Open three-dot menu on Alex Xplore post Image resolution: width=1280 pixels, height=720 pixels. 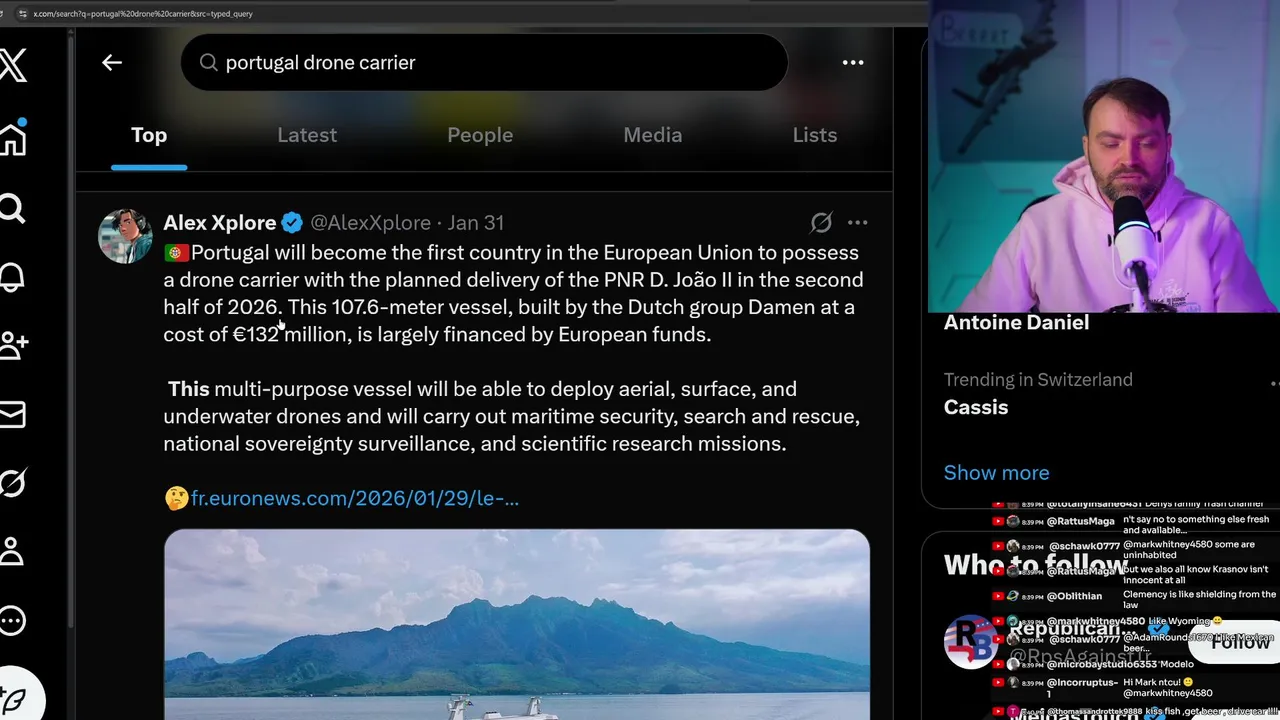click(x=857, y=222)
